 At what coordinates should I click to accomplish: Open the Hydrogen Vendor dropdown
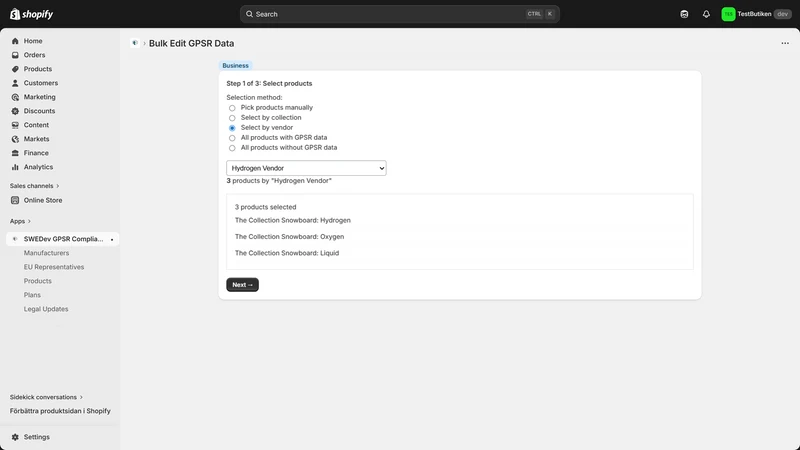(306, 168)
